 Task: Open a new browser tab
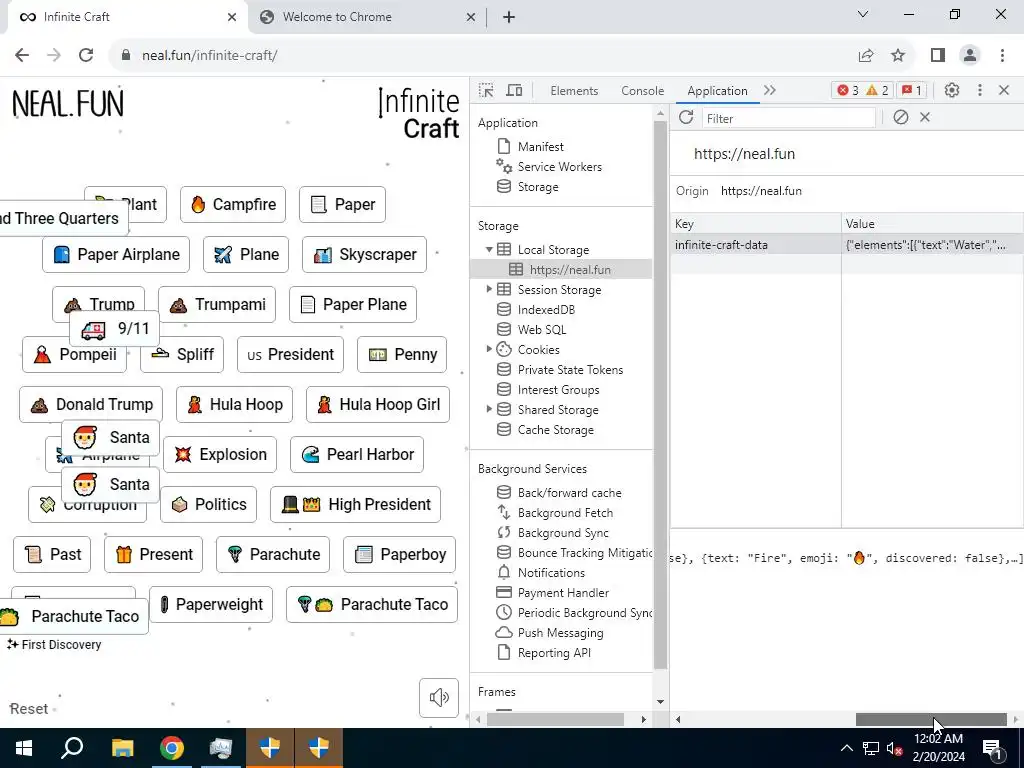pyautogui.click(x=509, y=17)
